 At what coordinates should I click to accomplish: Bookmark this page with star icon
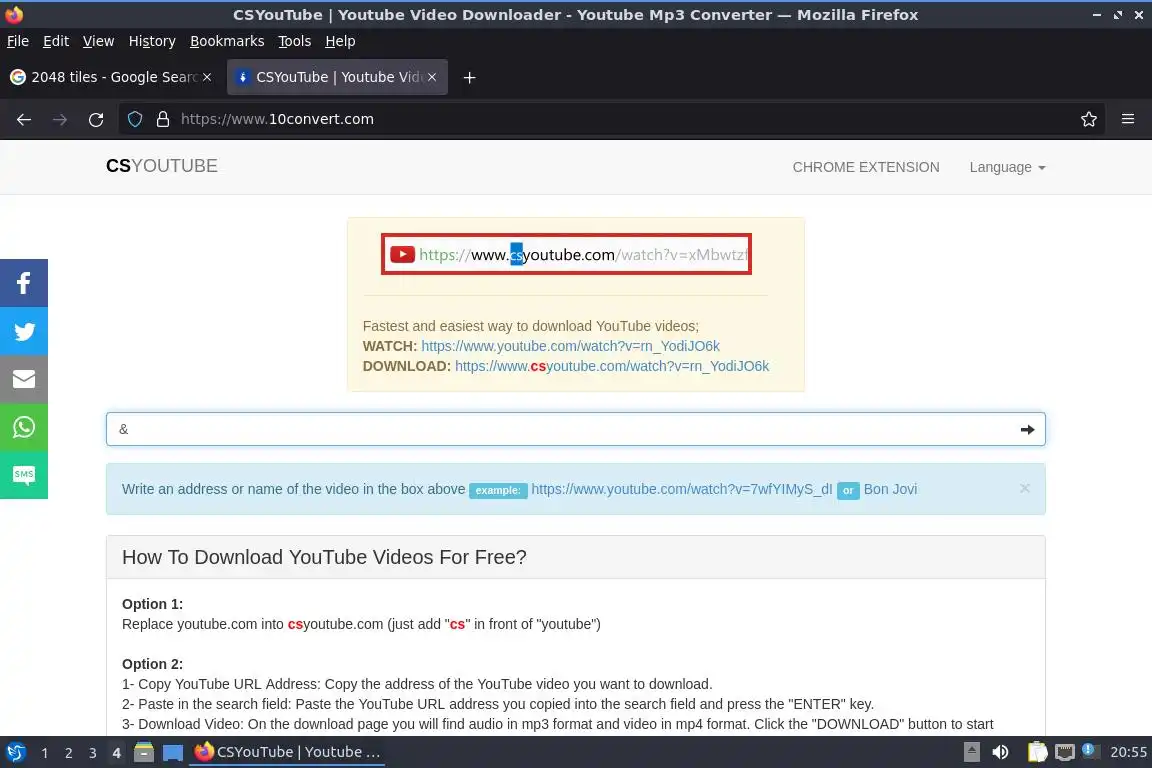(x=1089, y=119)
